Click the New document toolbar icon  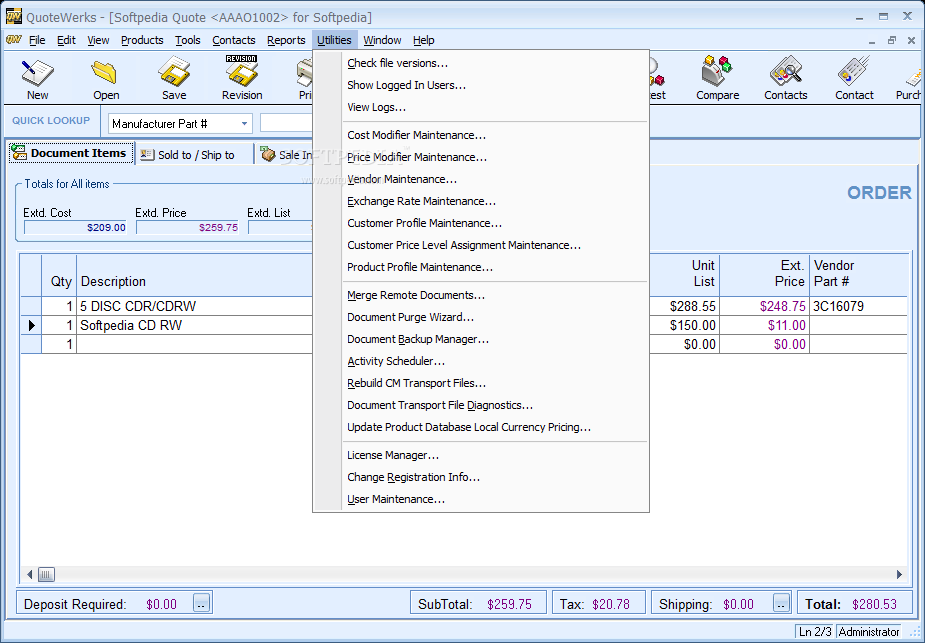coord(37,73)
